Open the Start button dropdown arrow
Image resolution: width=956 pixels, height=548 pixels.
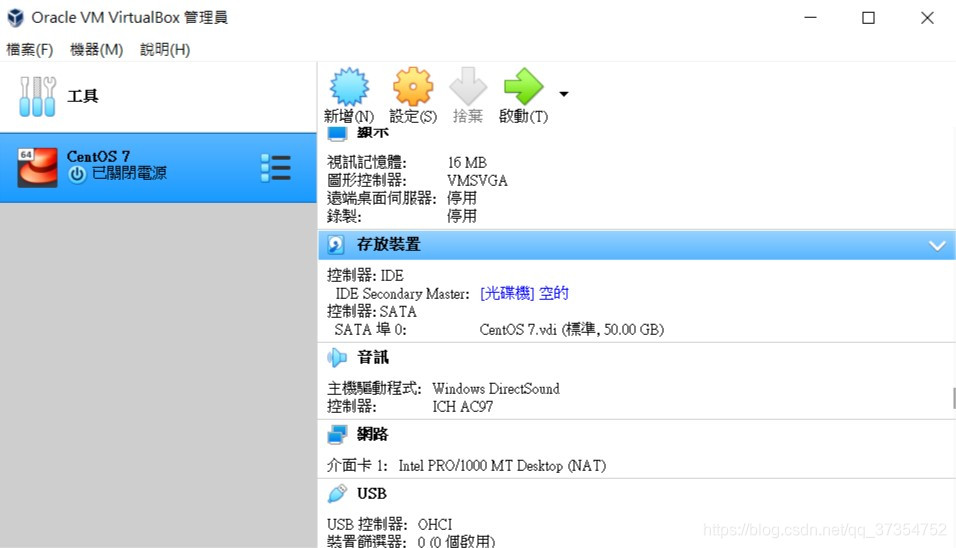click(x=564, y=94)
